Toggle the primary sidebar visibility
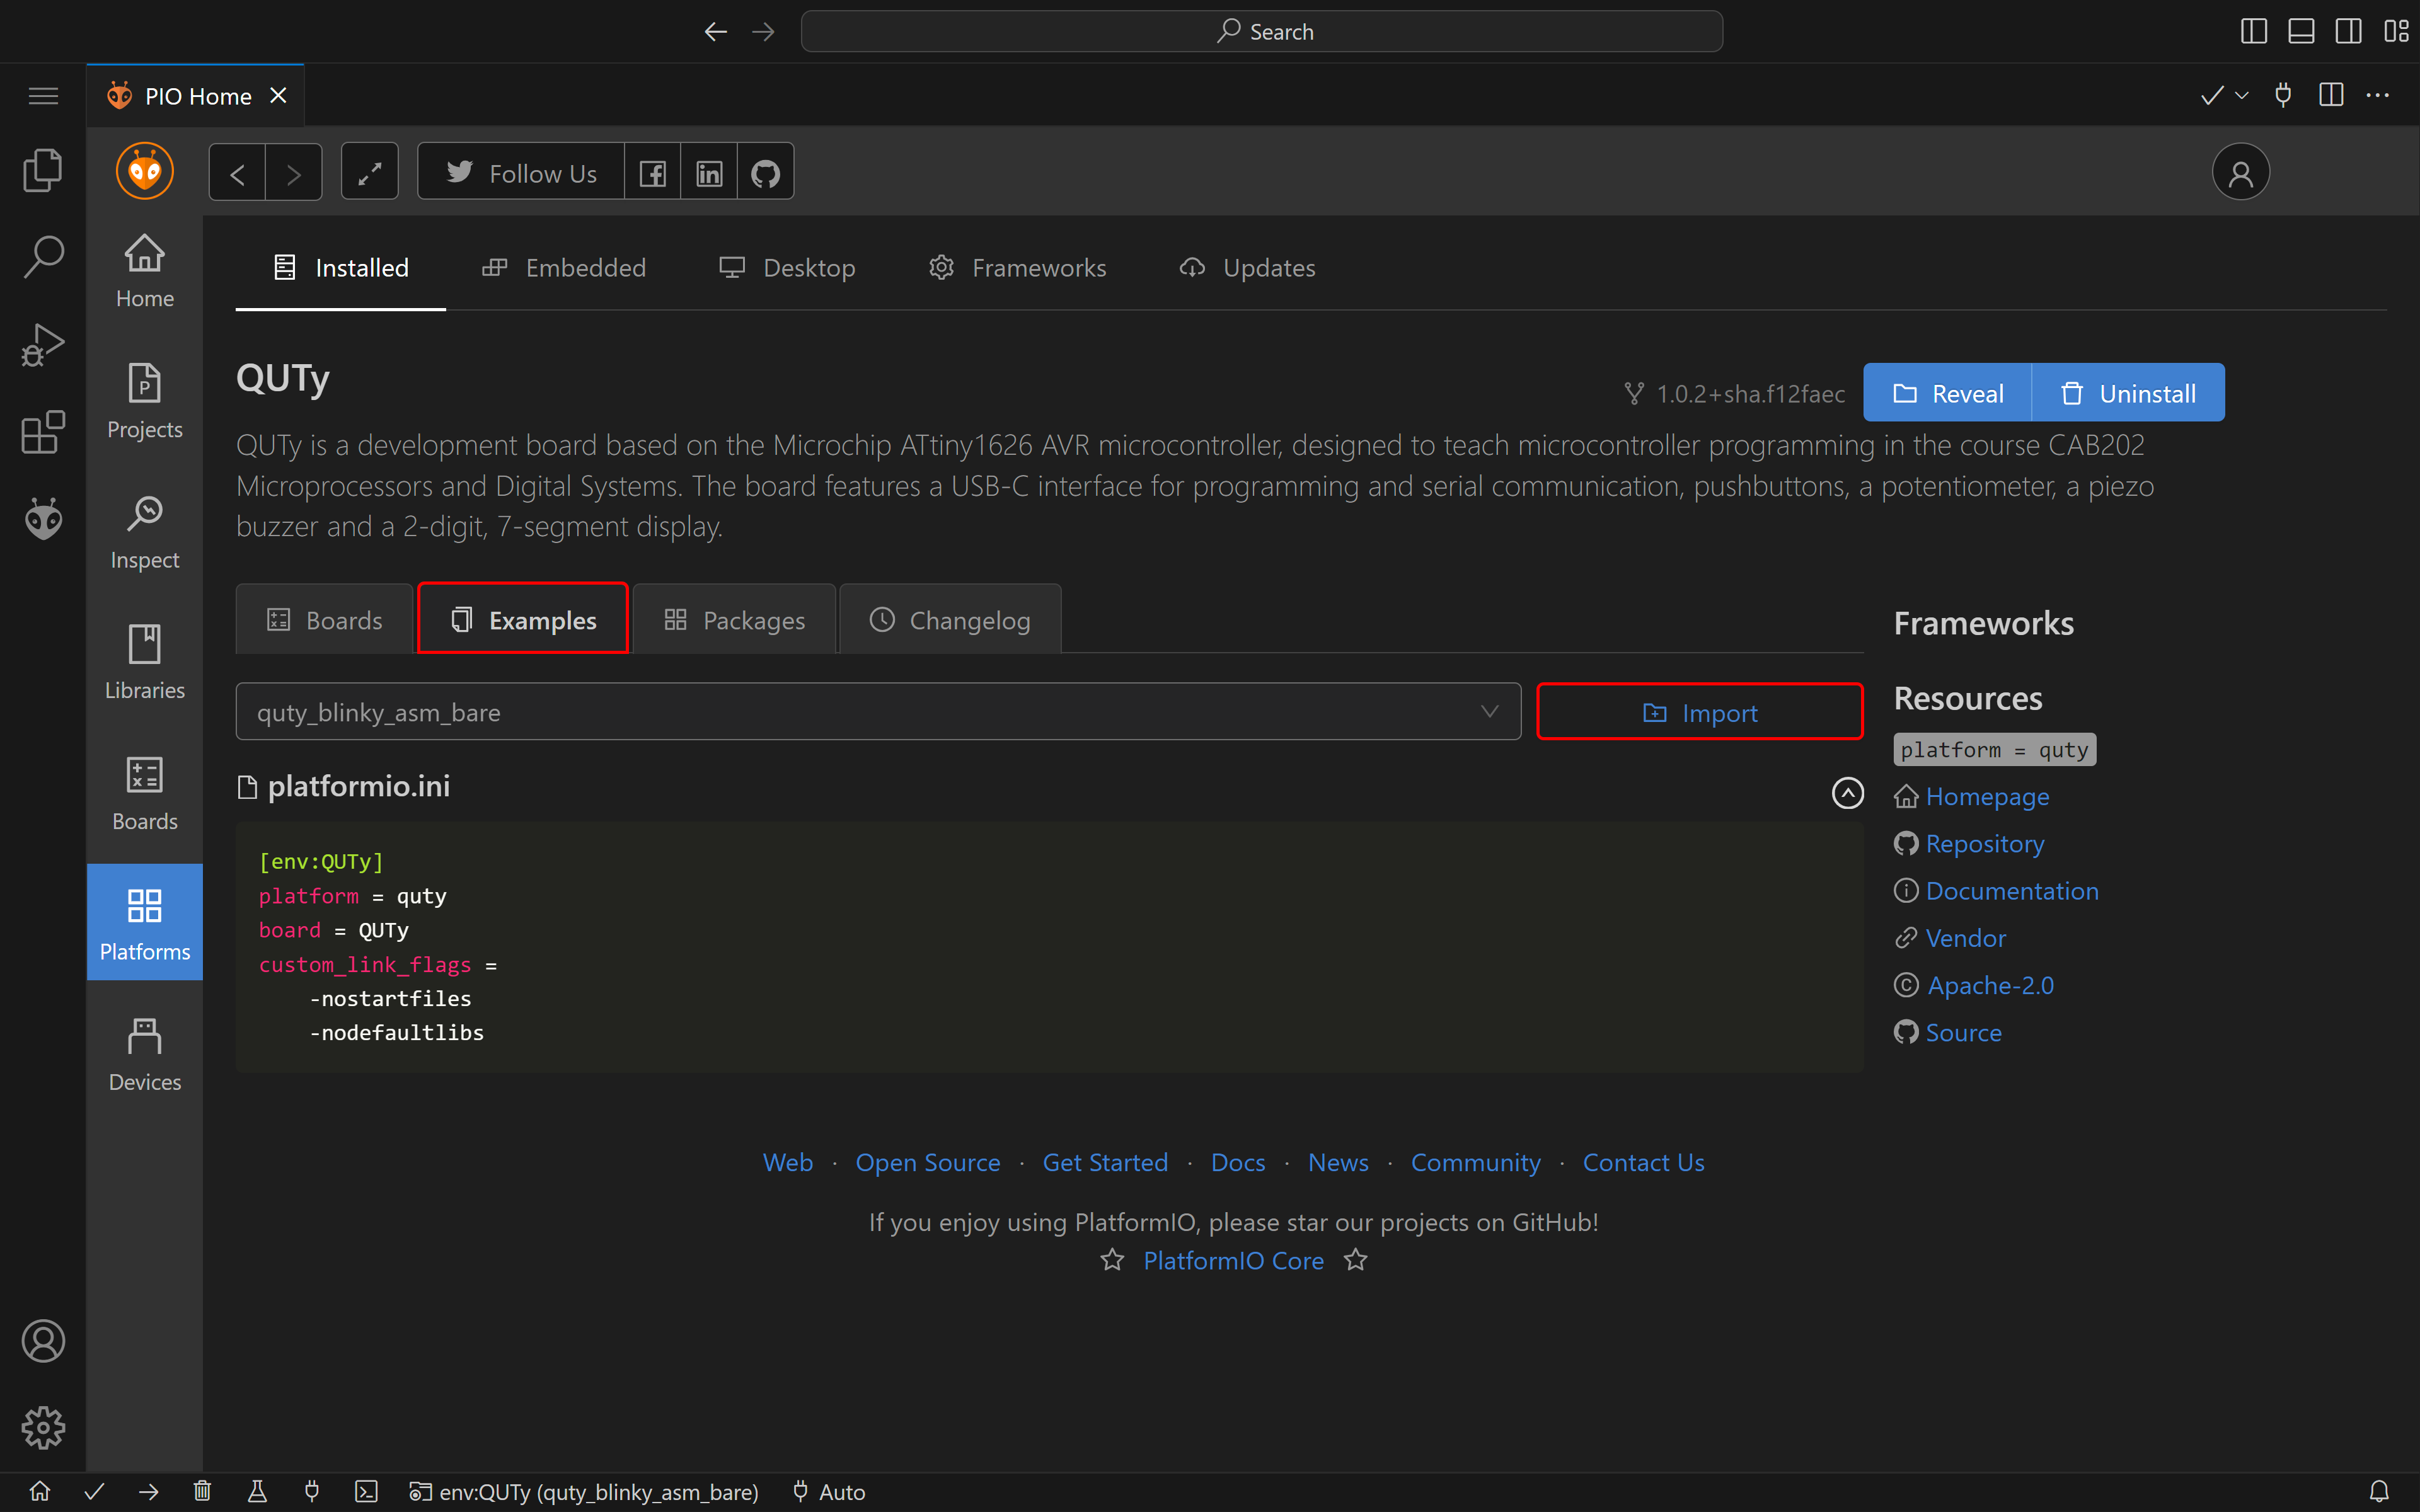This screenshot has width=2420, height=1512. pyautogui.click(x=2253, y=31)
